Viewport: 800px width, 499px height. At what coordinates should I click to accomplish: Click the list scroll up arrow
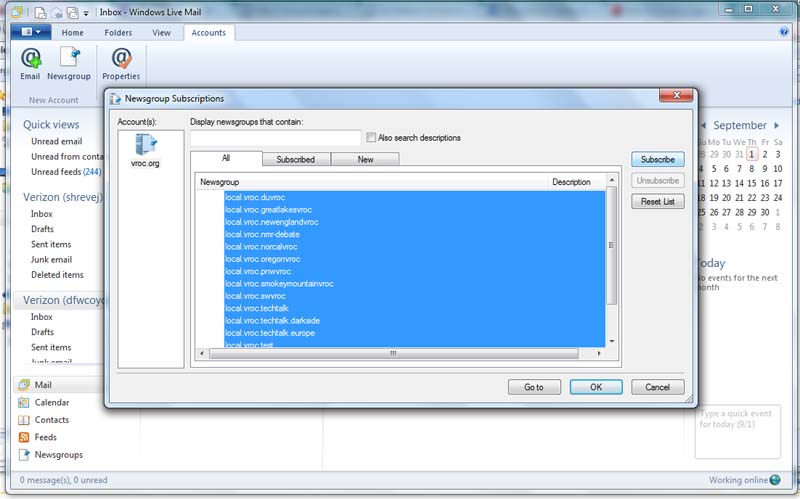(x=612, y=181)
